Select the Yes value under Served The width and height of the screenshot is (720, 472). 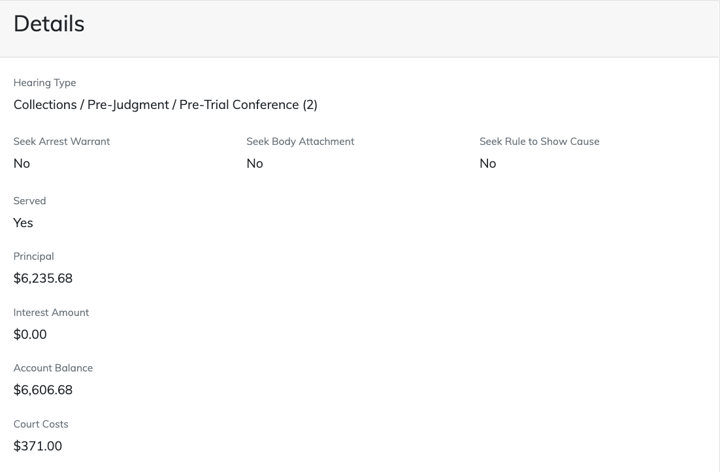coord(23,223)
